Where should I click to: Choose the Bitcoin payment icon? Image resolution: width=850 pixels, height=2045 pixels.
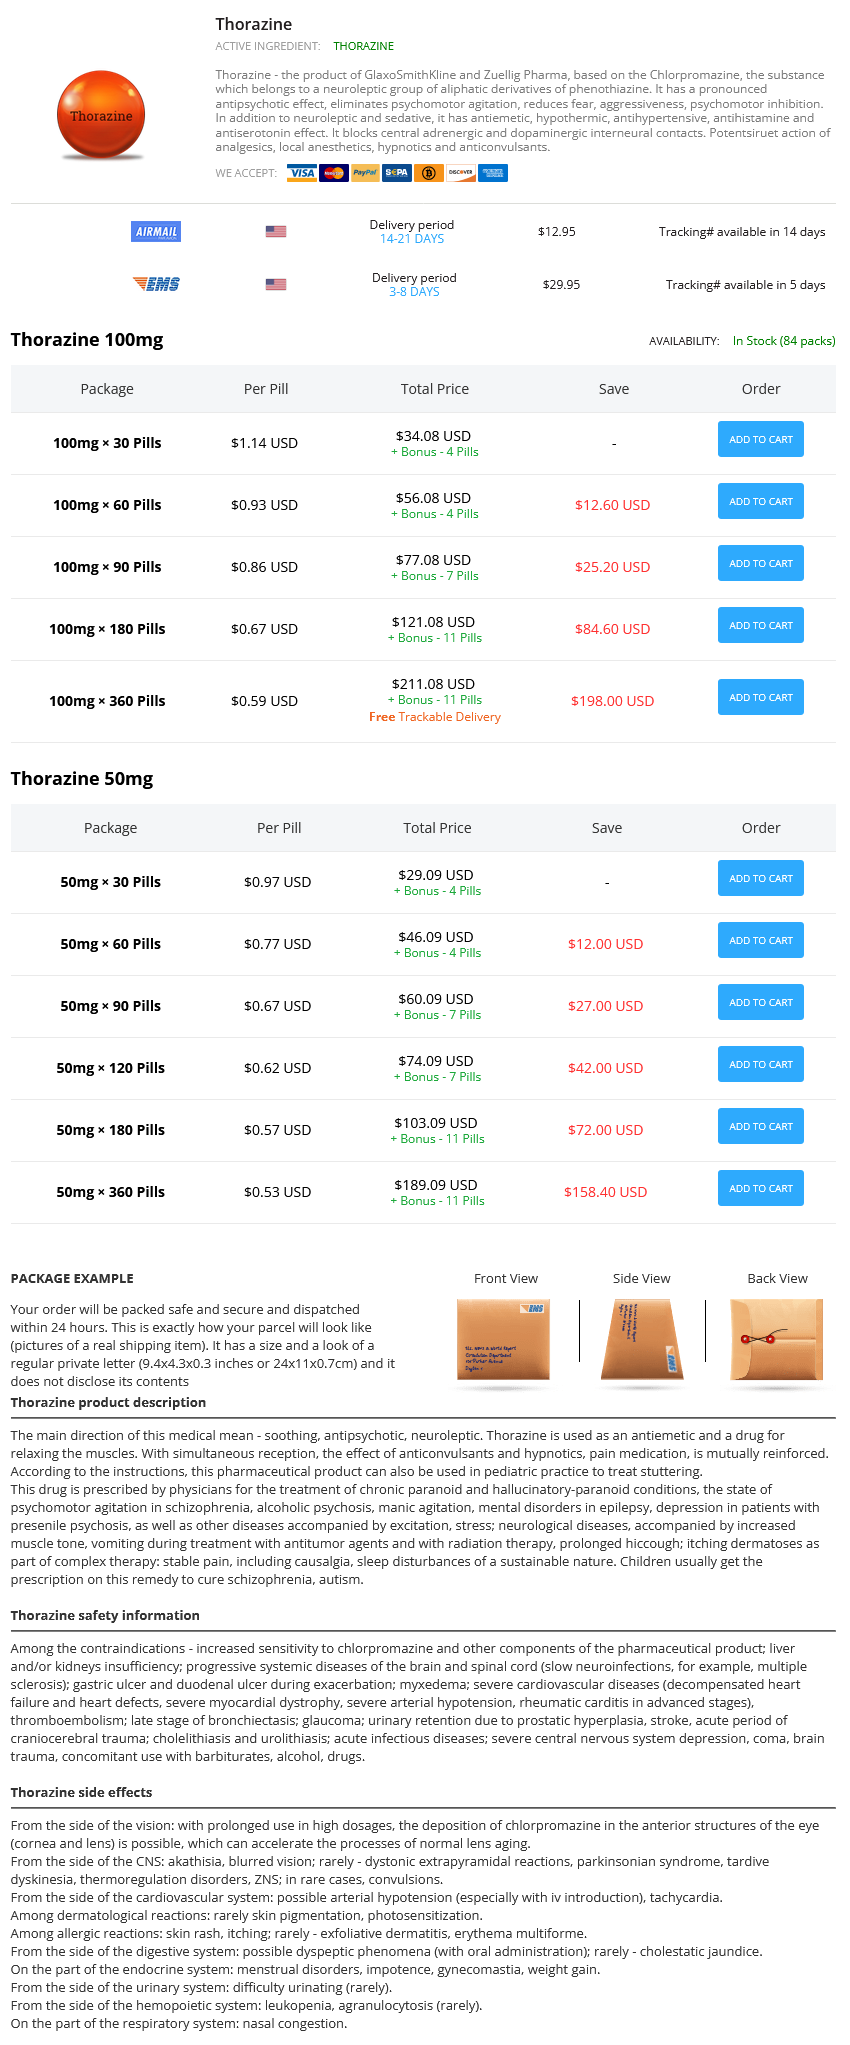pos(429,173)
